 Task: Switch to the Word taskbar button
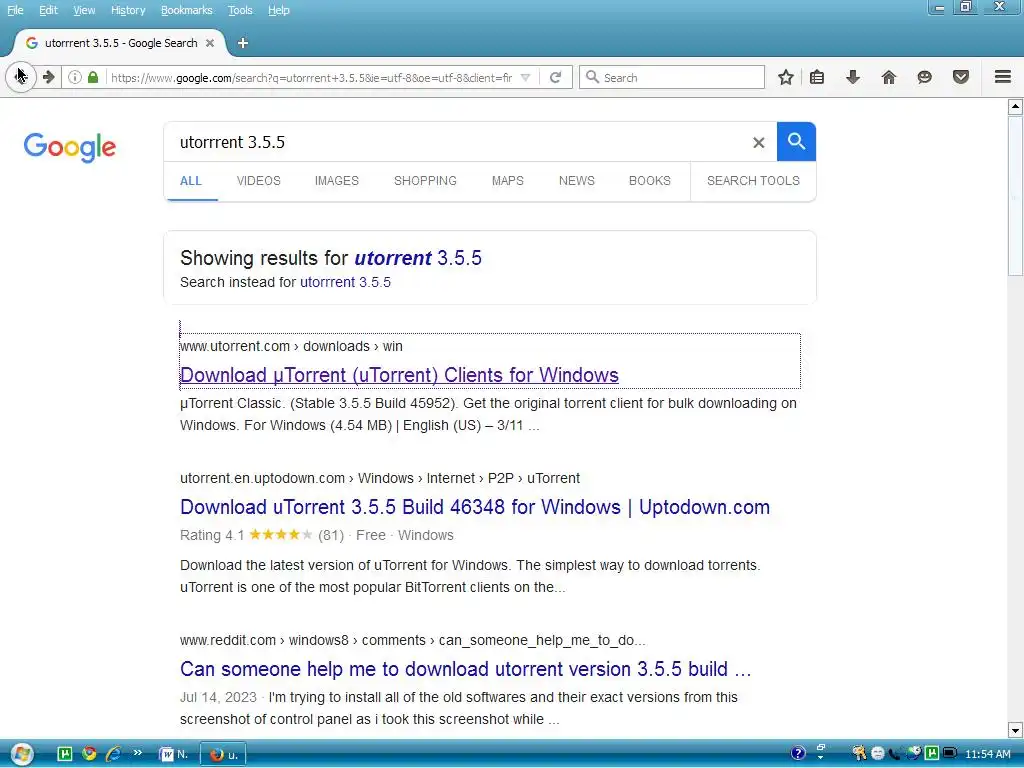[x=175, y=754]
